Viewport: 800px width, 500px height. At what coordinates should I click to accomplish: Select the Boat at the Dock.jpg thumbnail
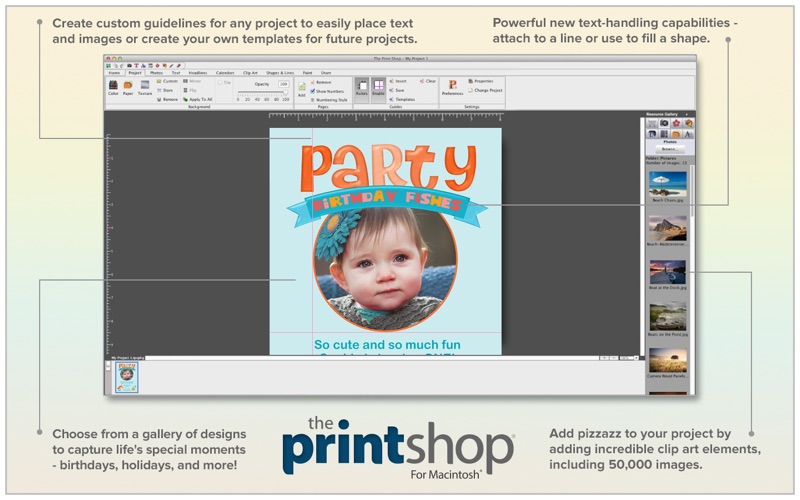click(667, 272)
